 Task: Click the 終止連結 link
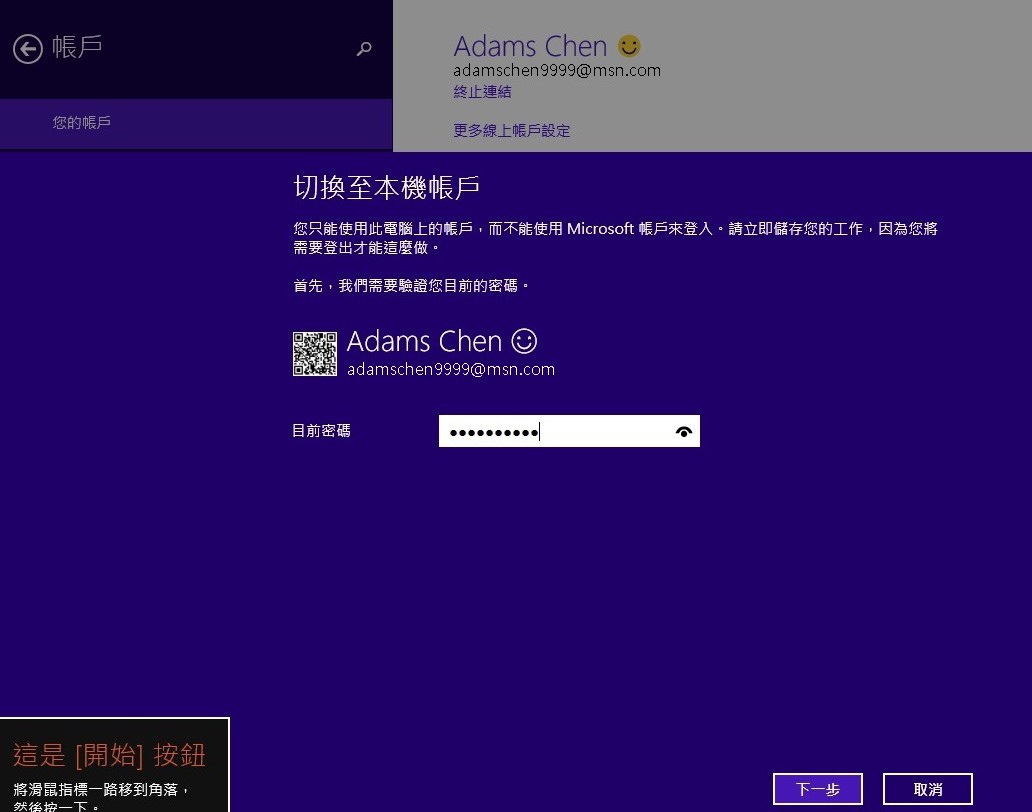pyautogui.click(x=482, y=92)
